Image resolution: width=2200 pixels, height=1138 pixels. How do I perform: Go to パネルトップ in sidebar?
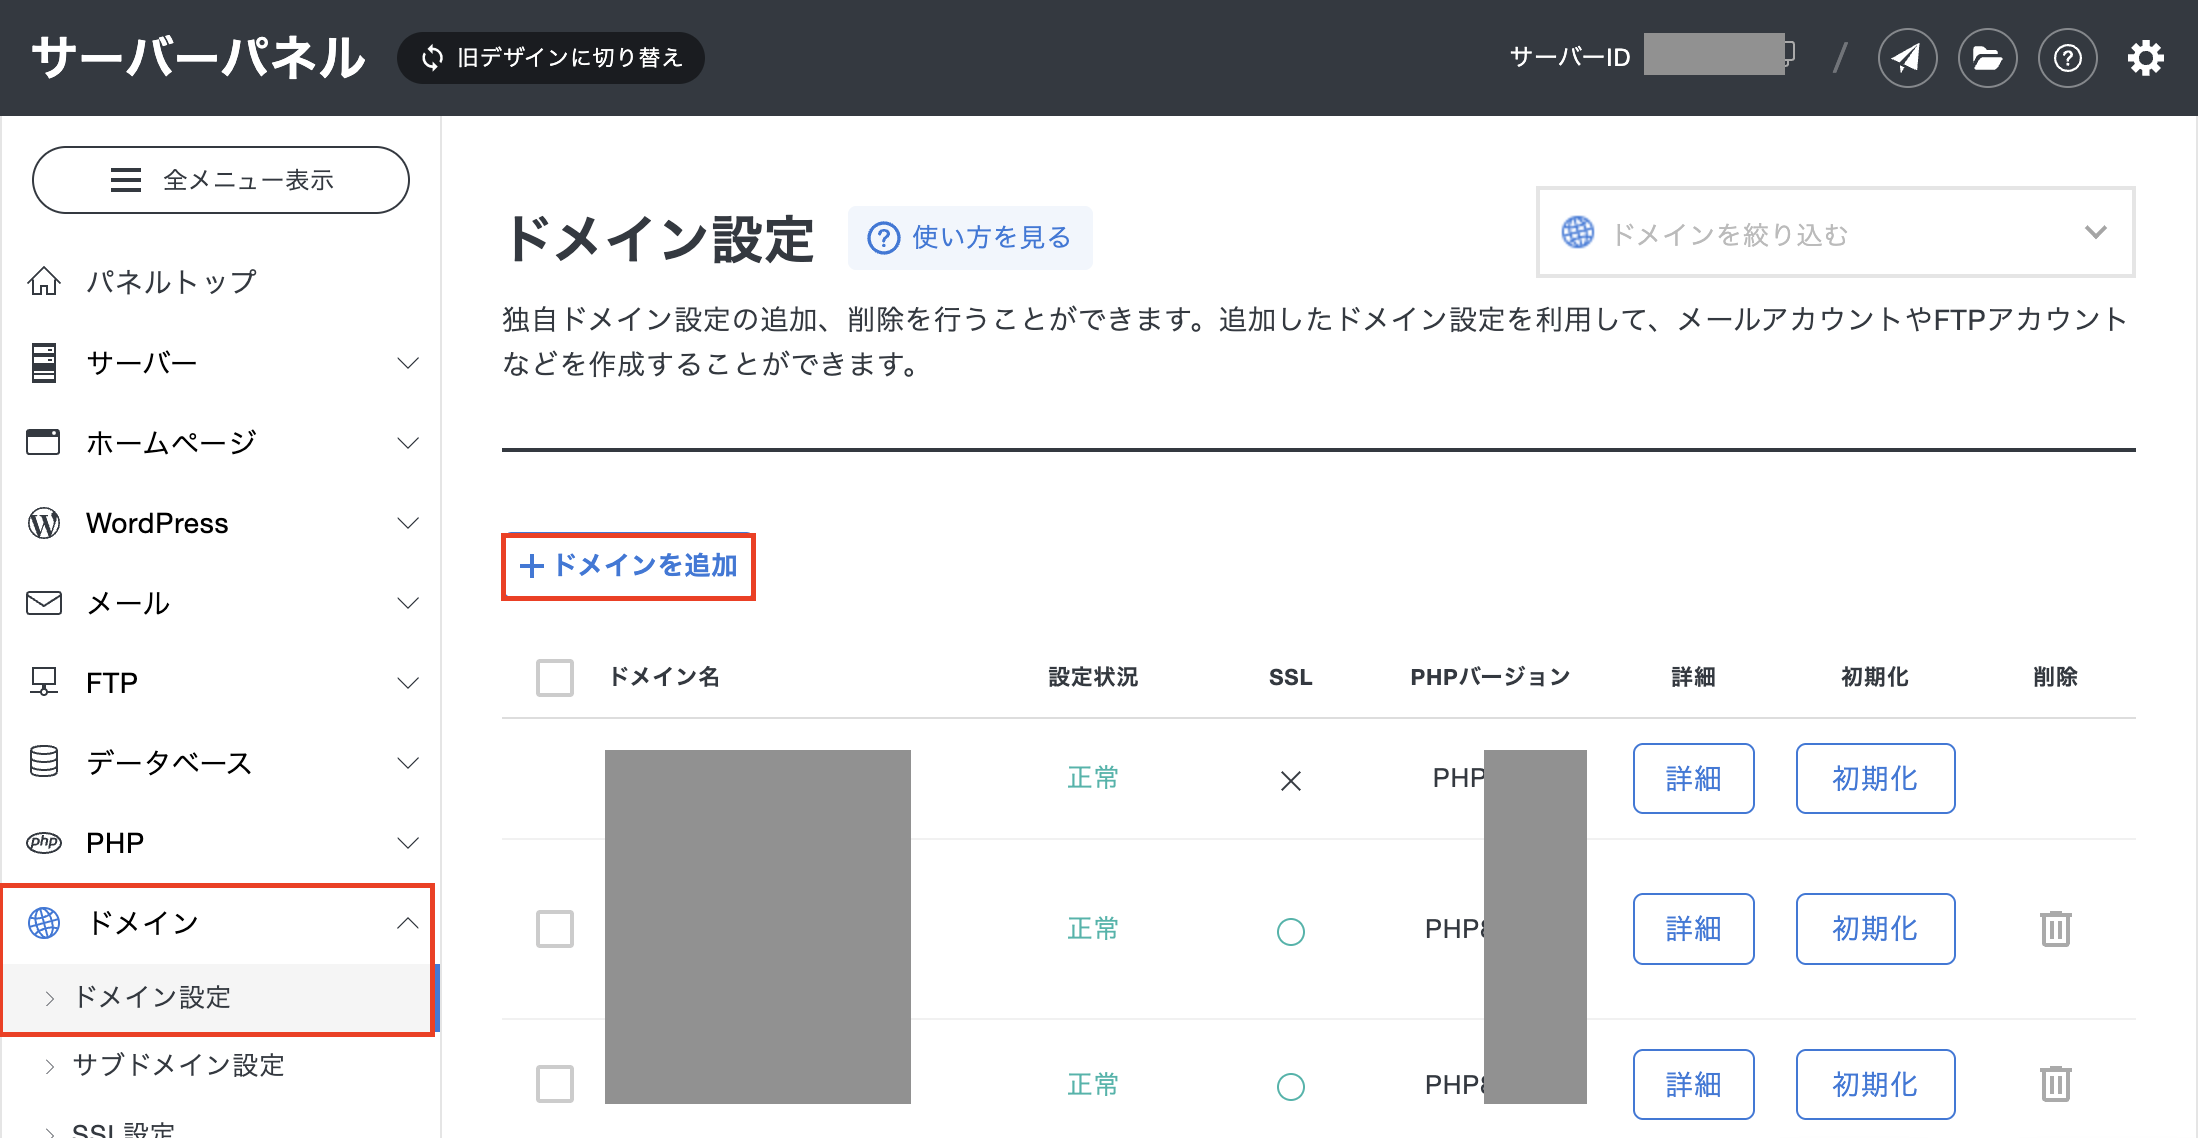(x=171, y=282)
